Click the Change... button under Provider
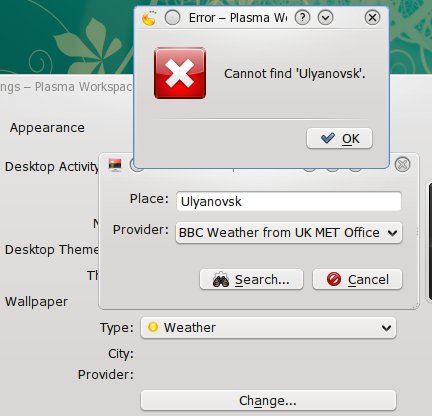 point(268,400)
